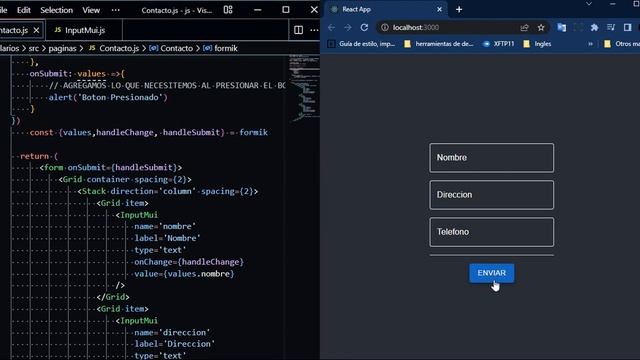
Task: Open the overflow menu after View
Action: [116, 10]
